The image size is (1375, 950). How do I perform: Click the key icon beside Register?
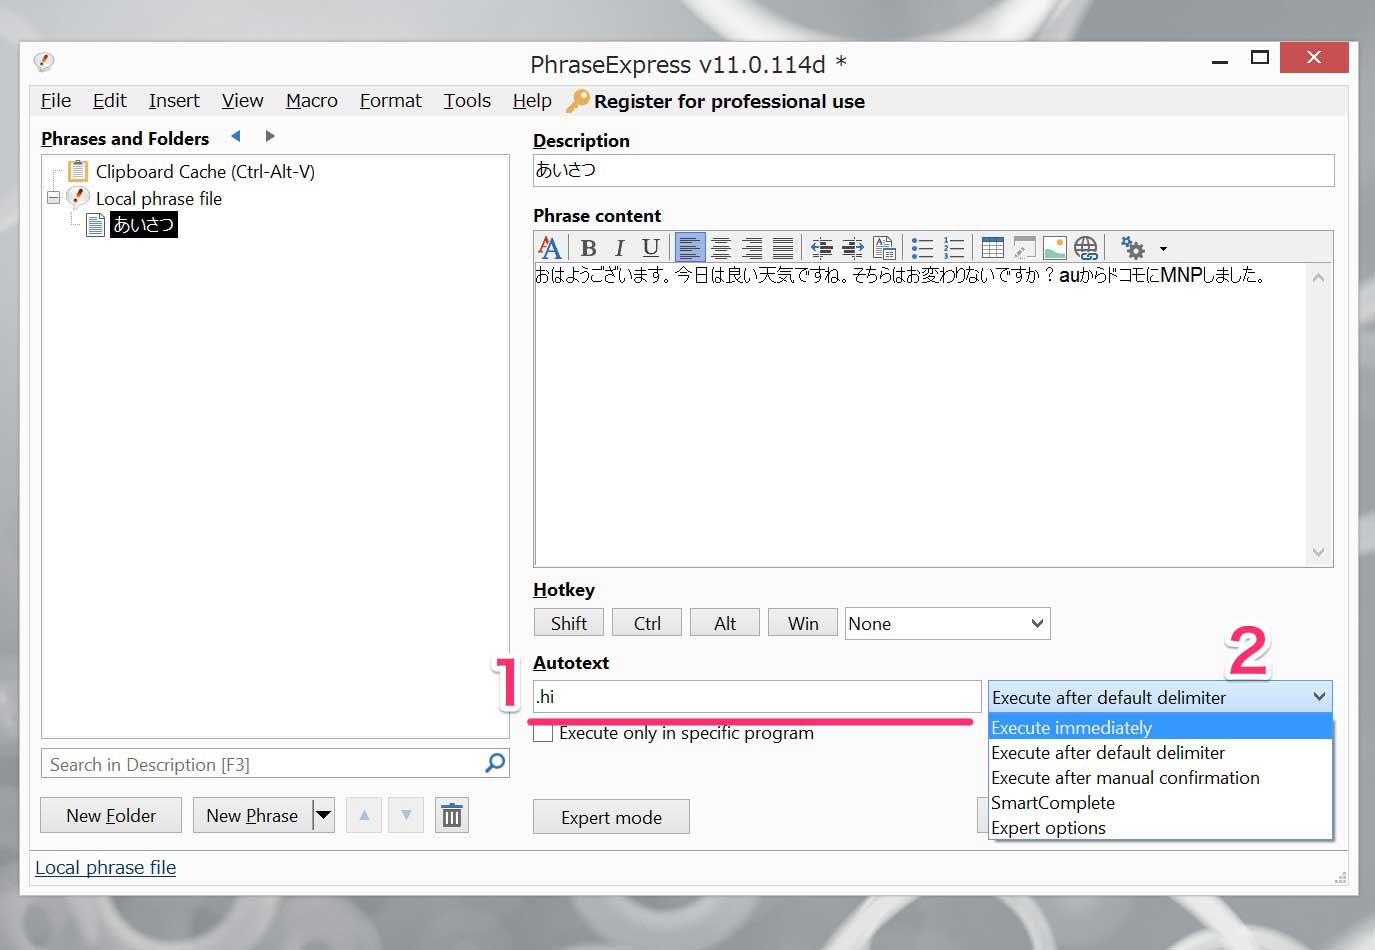coord(577,101)
